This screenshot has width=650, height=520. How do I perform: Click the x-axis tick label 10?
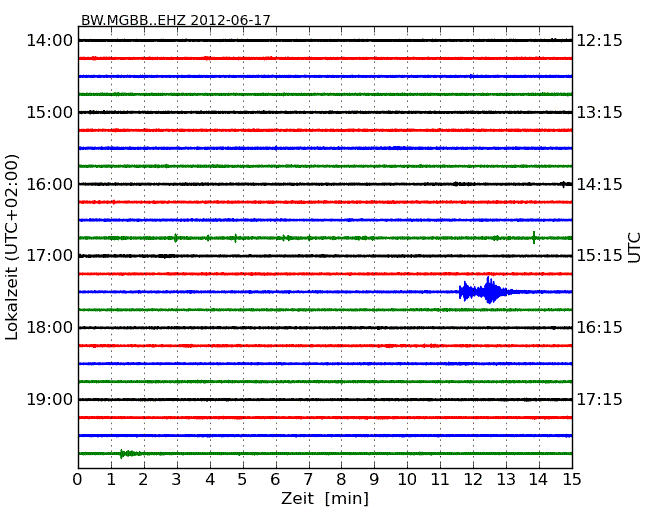coord(407,479)
